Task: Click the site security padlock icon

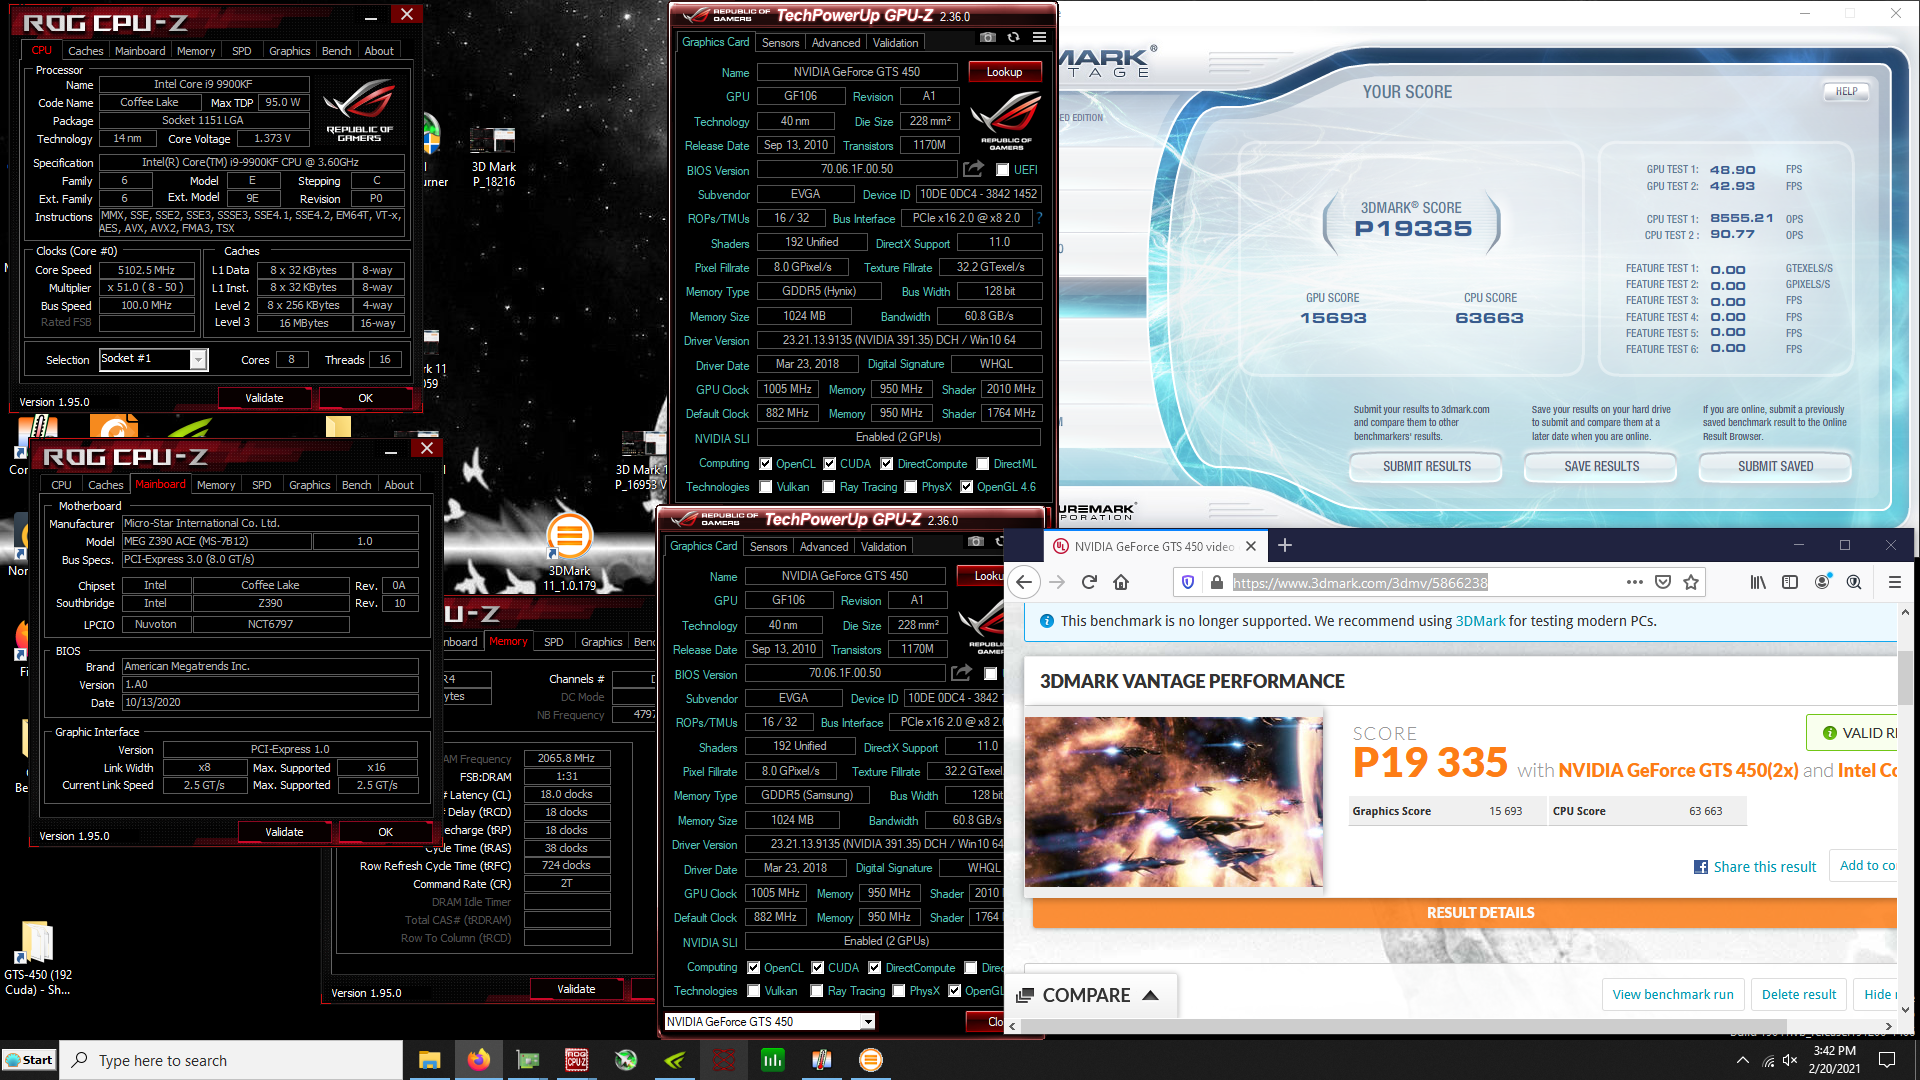Action: 1216,582
